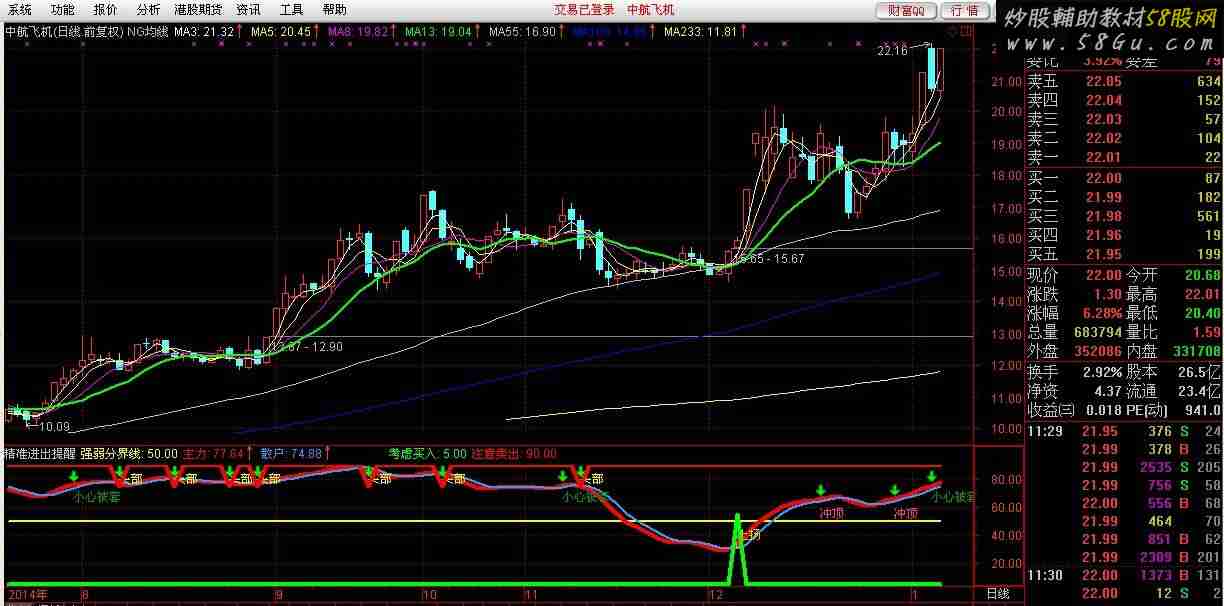Open the 帮助 menu
The image size is (1224, 606).
[x=335, y=10]
